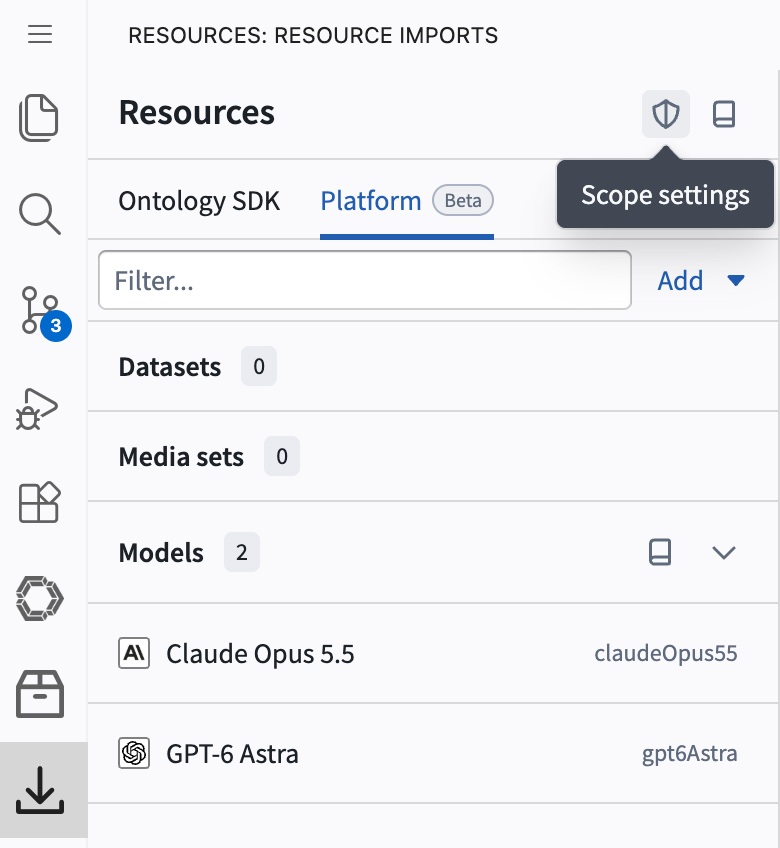Open the Models documentation book icon
This screenshot has height=848, width=780.
click(x=660, y=552)
